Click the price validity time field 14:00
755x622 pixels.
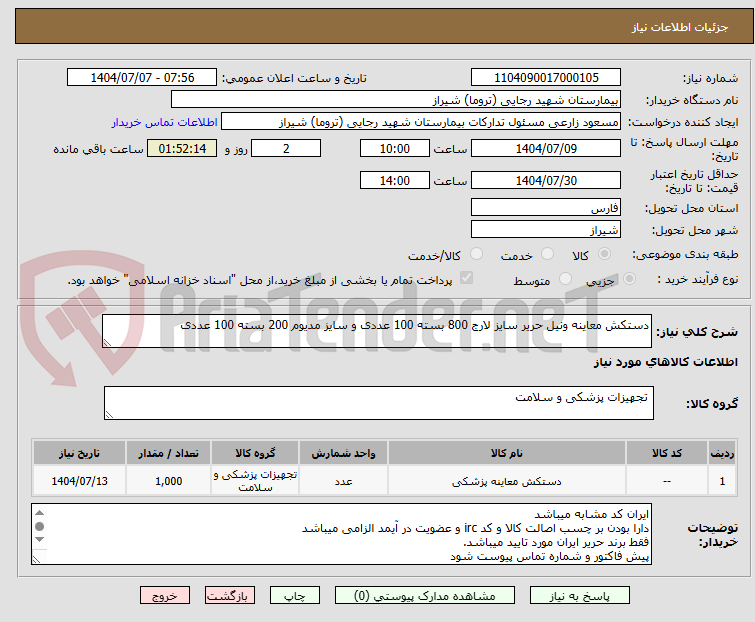point(394,181)
